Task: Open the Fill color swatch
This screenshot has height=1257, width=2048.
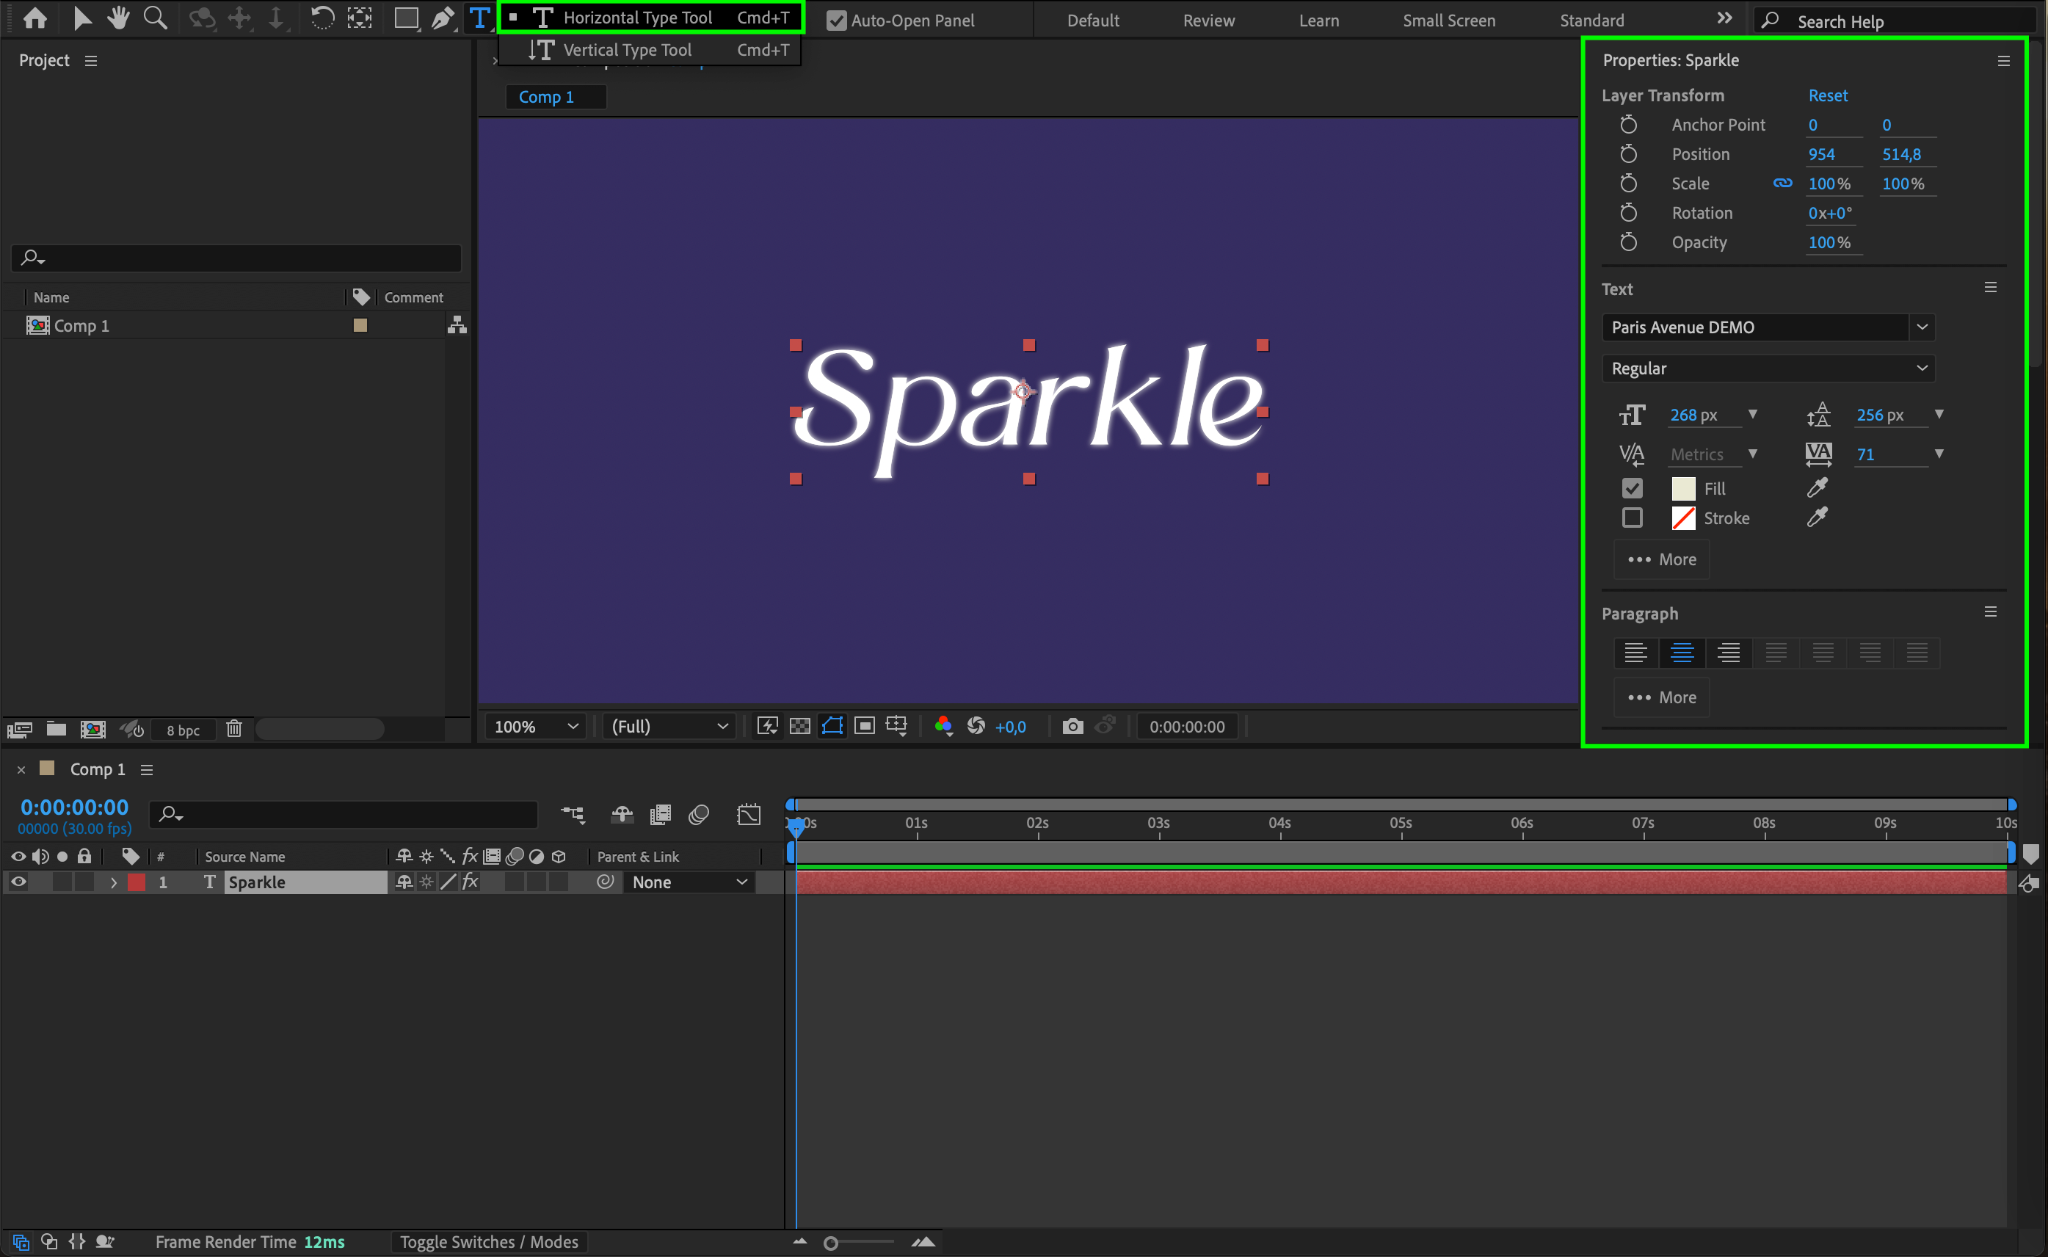Action: point(1683,488)
